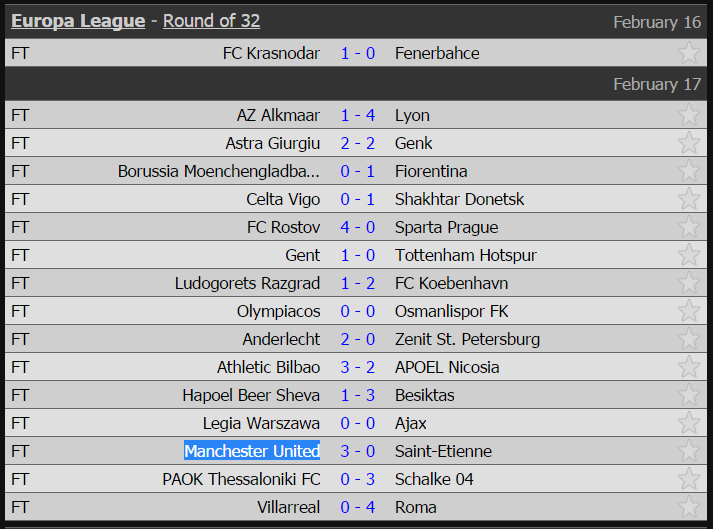Click the 4 - 0 FC Rostov score
The width and height of the screenshot is (713, 529).
tap(358, 227)
